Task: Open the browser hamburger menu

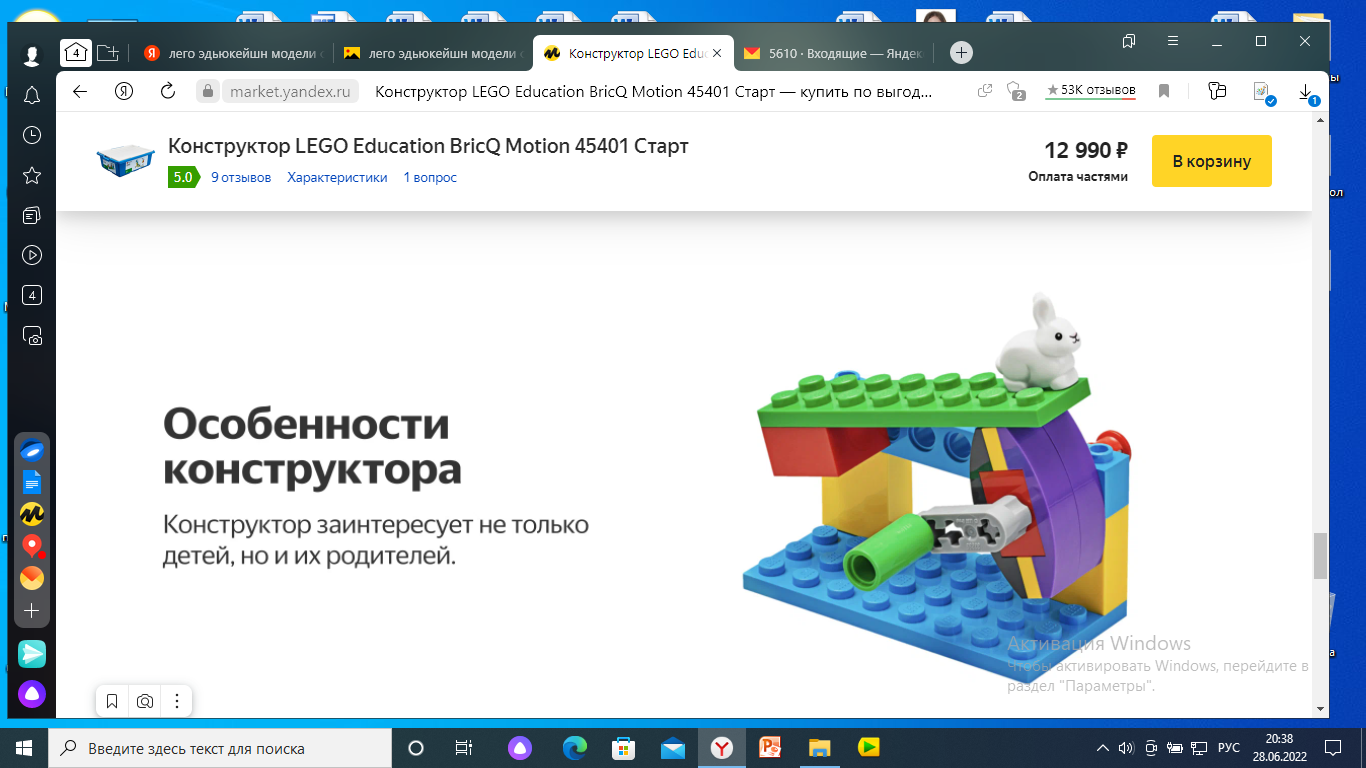Action: [1173, 41]
